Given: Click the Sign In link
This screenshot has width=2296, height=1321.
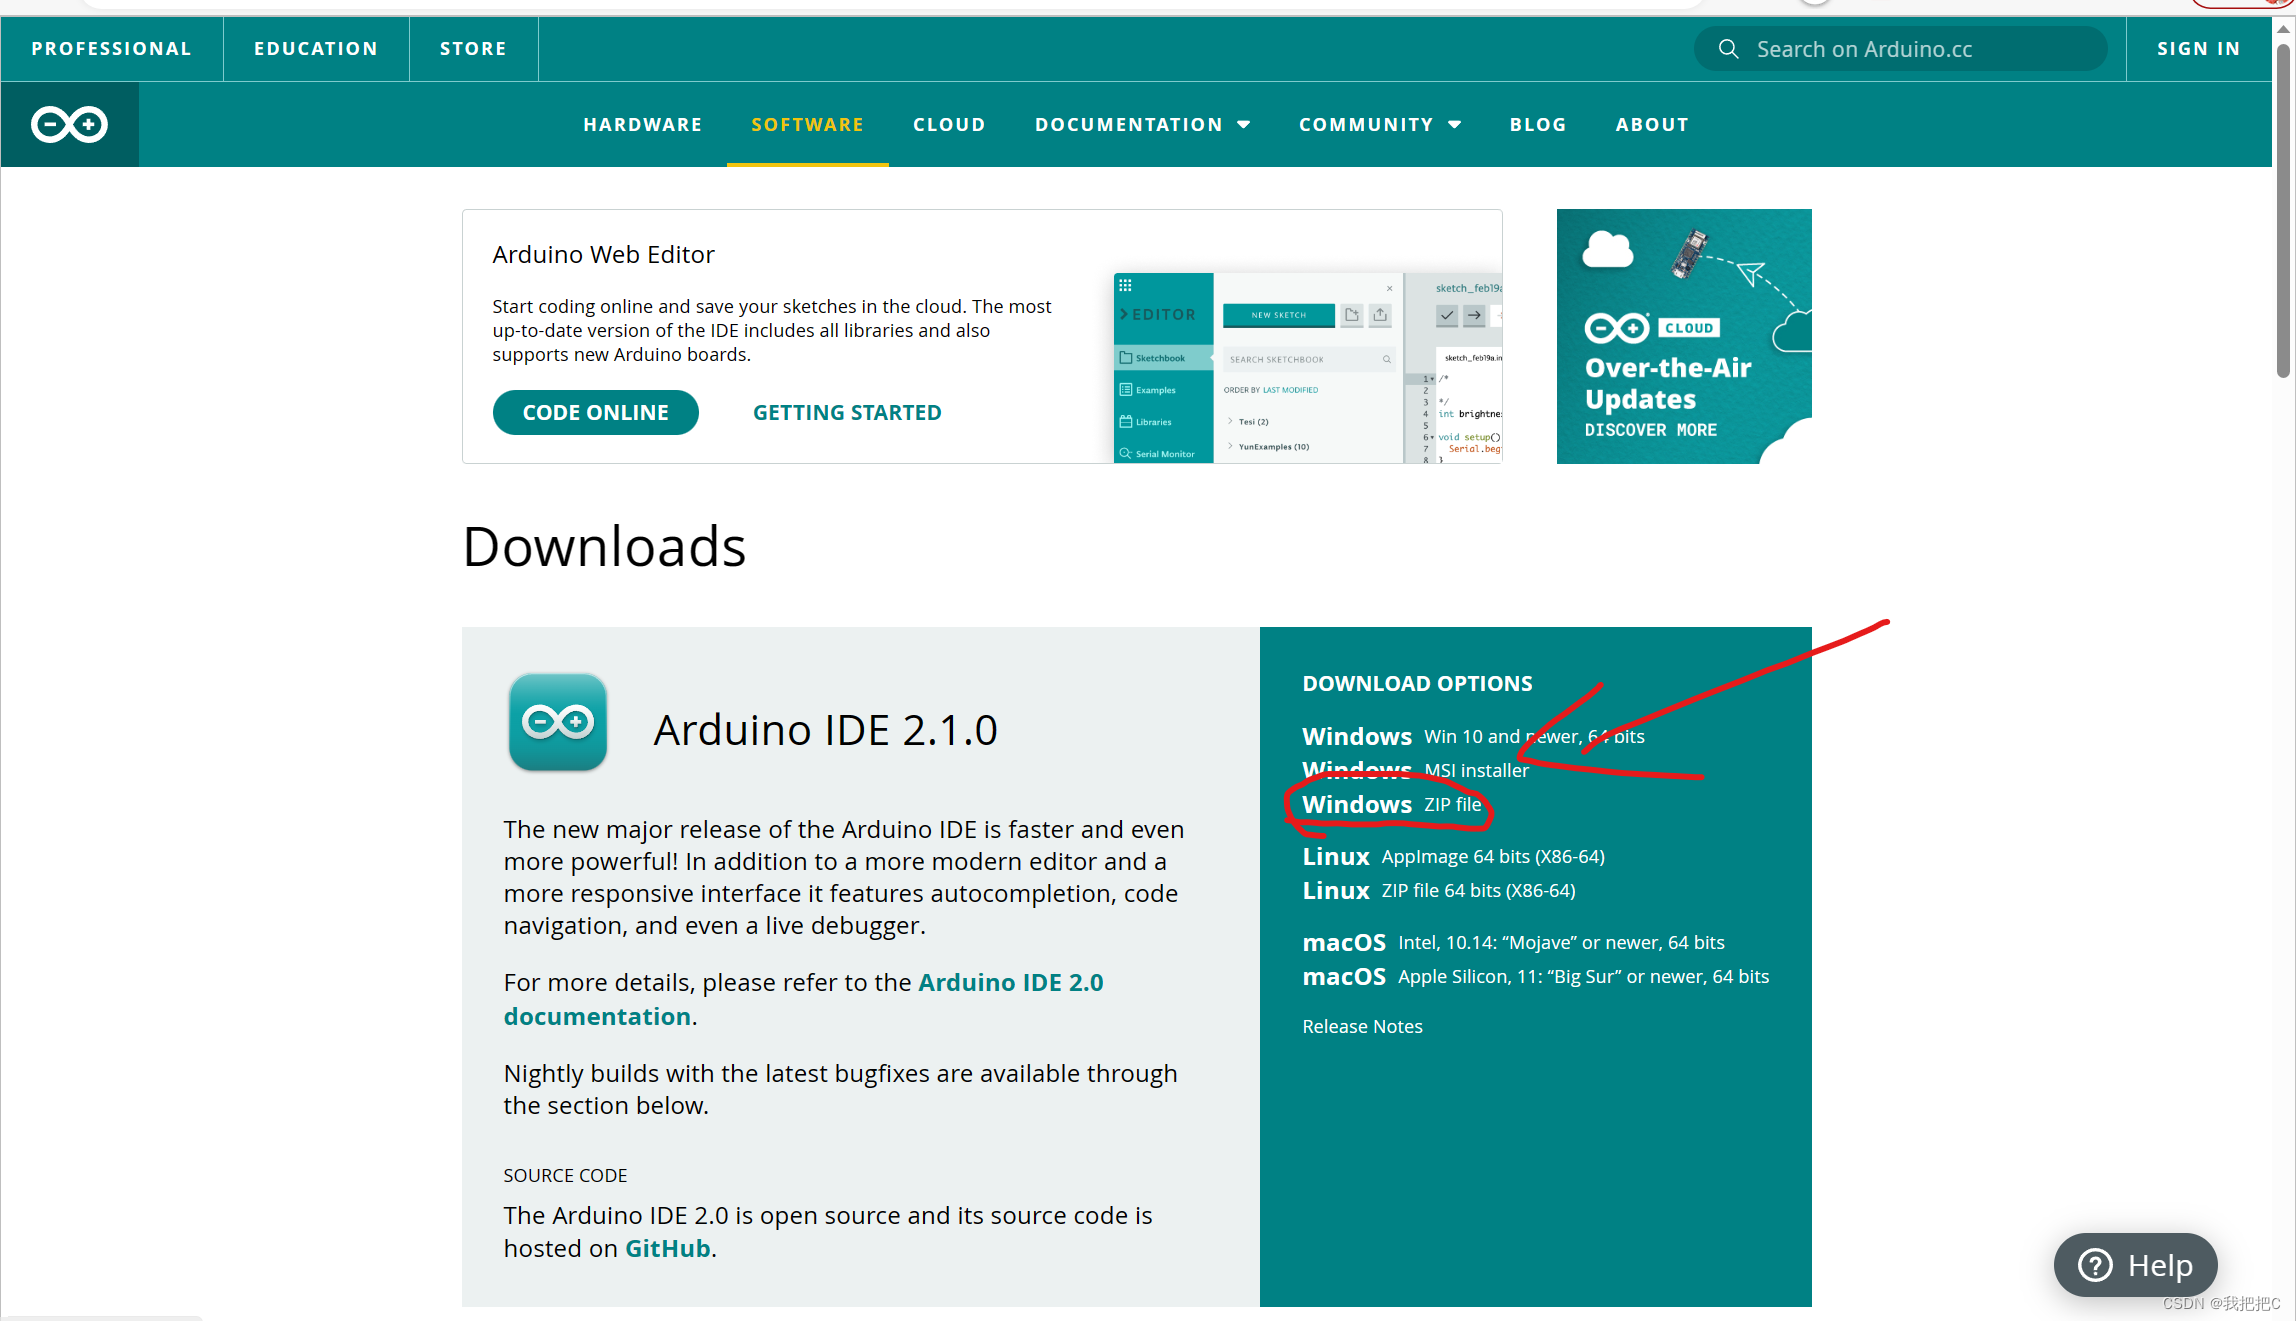Looking at the screenshot, I should (2199, 49).
